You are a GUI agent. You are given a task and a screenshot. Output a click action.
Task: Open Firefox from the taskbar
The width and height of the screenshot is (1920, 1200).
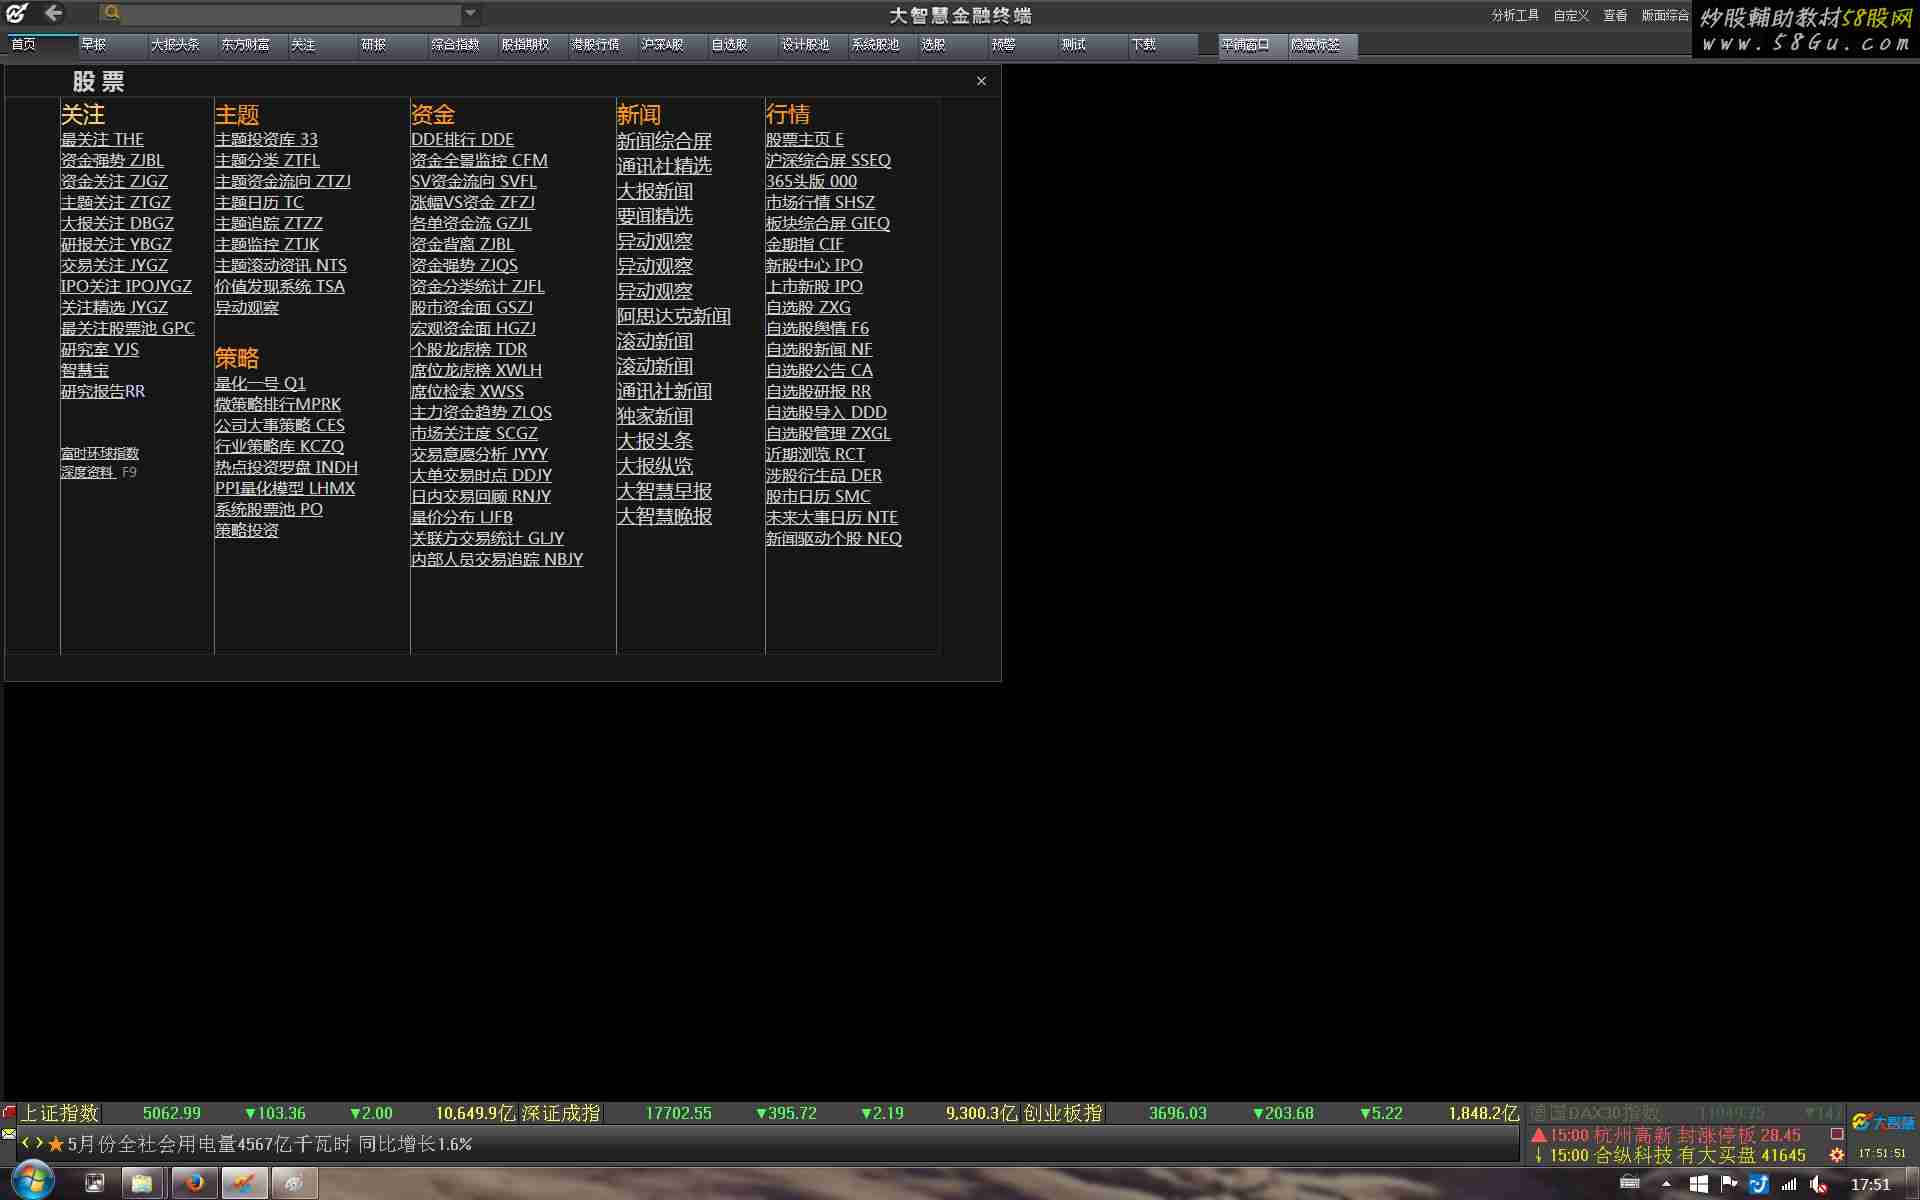(x=194, y=1183)
